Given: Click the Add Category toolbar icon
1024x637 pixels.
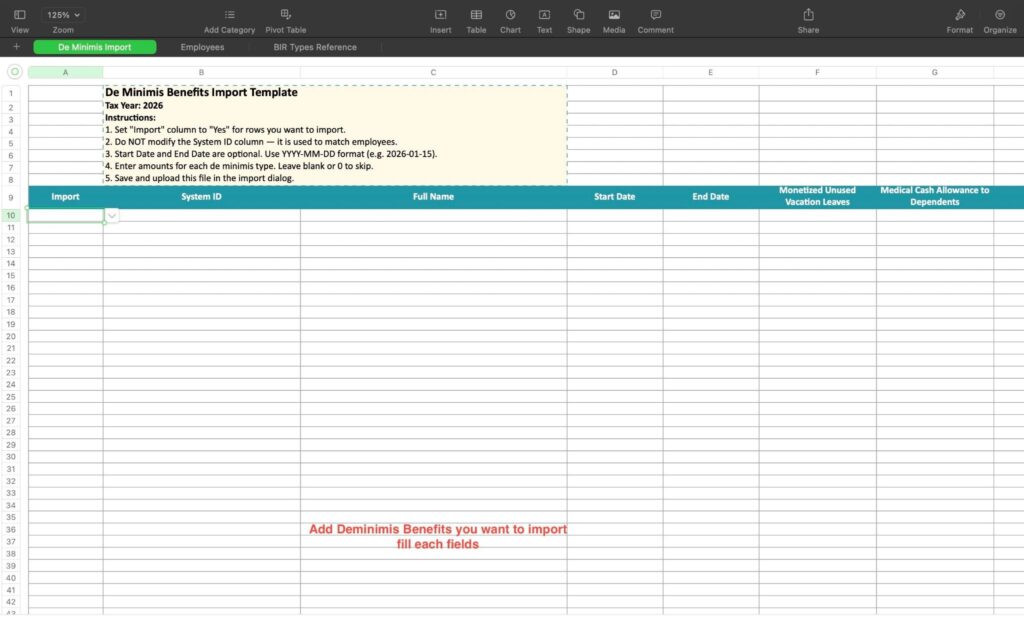Looking at the screenshot, I should (x=229, y=15).
